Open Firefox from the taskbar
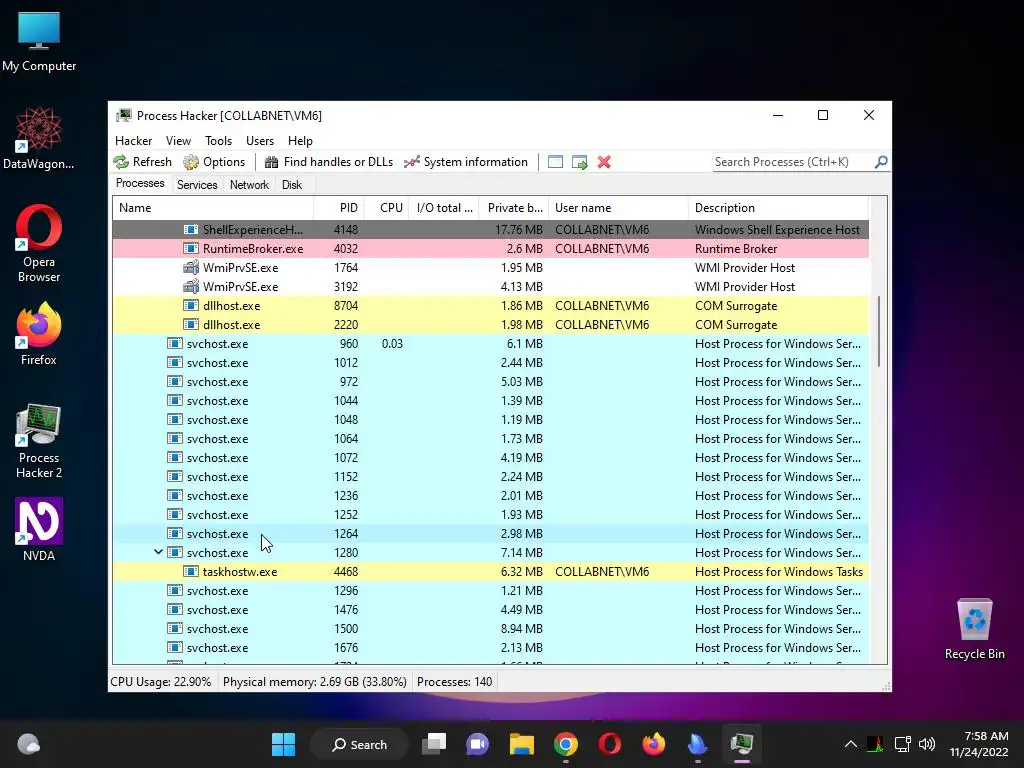This screenshot has width=1024, height=768. click(653, 744)
